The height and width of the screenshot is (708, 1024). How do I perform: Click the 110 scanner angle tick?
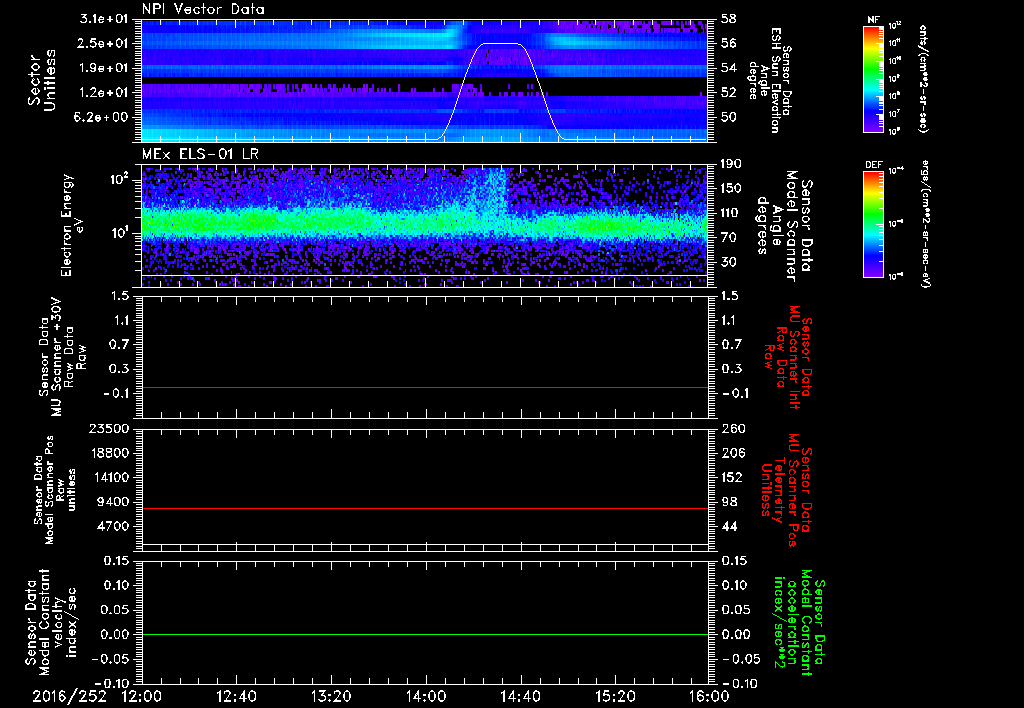(x=732, y=212)
